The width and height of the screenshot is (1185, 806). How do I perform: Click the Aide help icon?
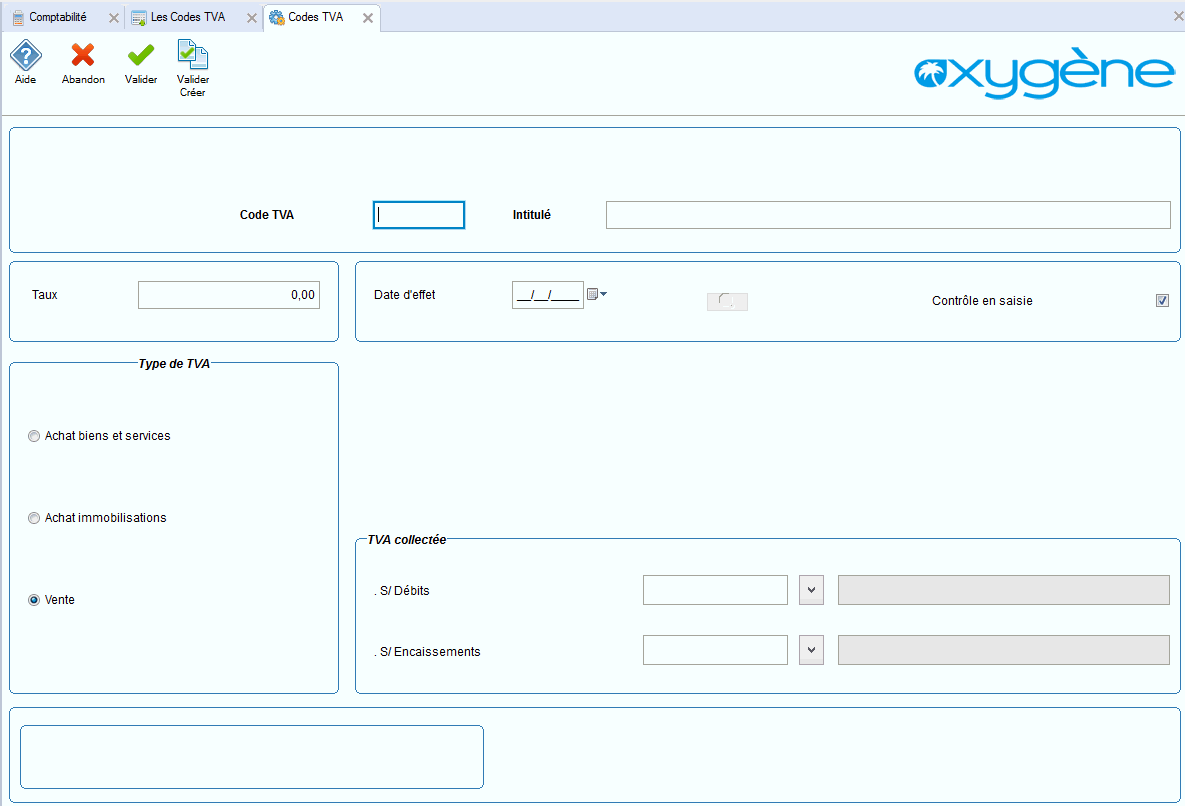point(25,56)
